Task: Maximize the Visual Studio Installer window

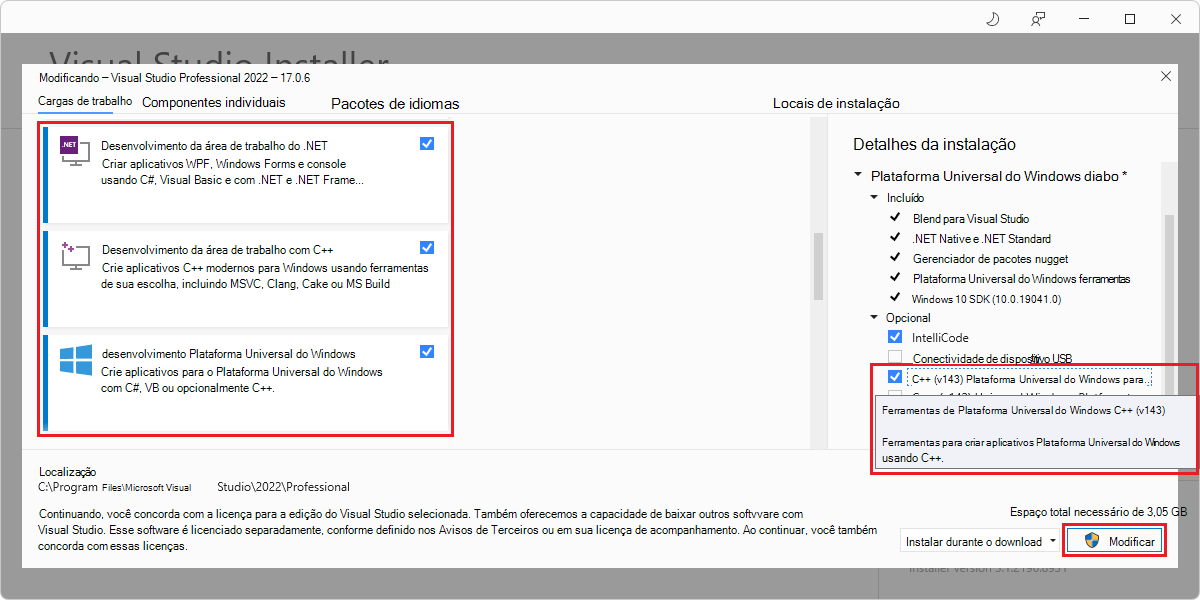Action: pyautogui.click(x=1130, y=19)
